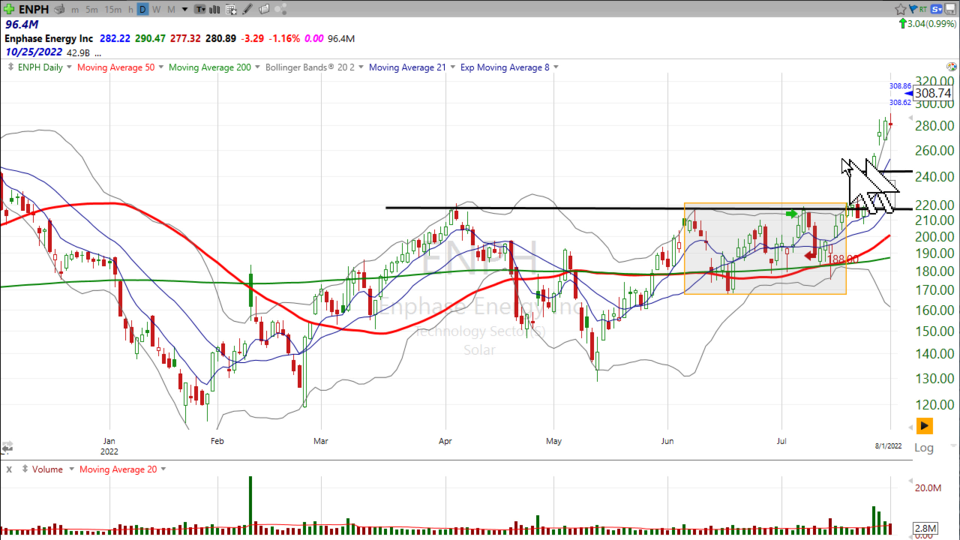Open the timeframe dropdown arrow
Image resolution: width=960 pixels, height=540 pixels.
pos(185,10)
